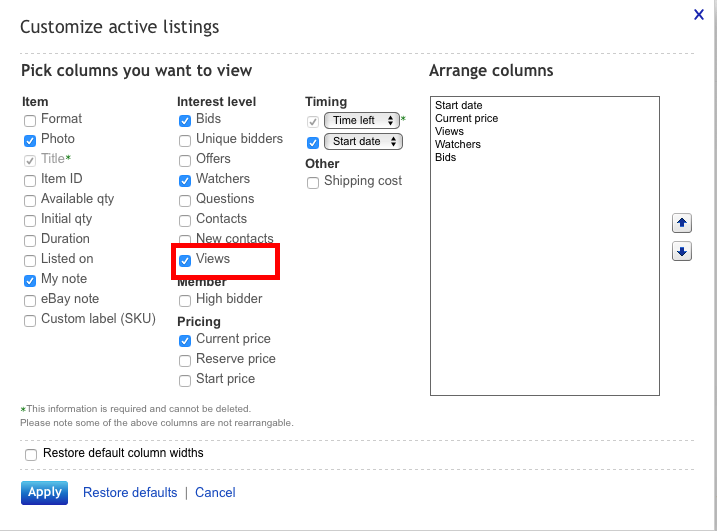Enable New contacts column

tap(185, 240)
